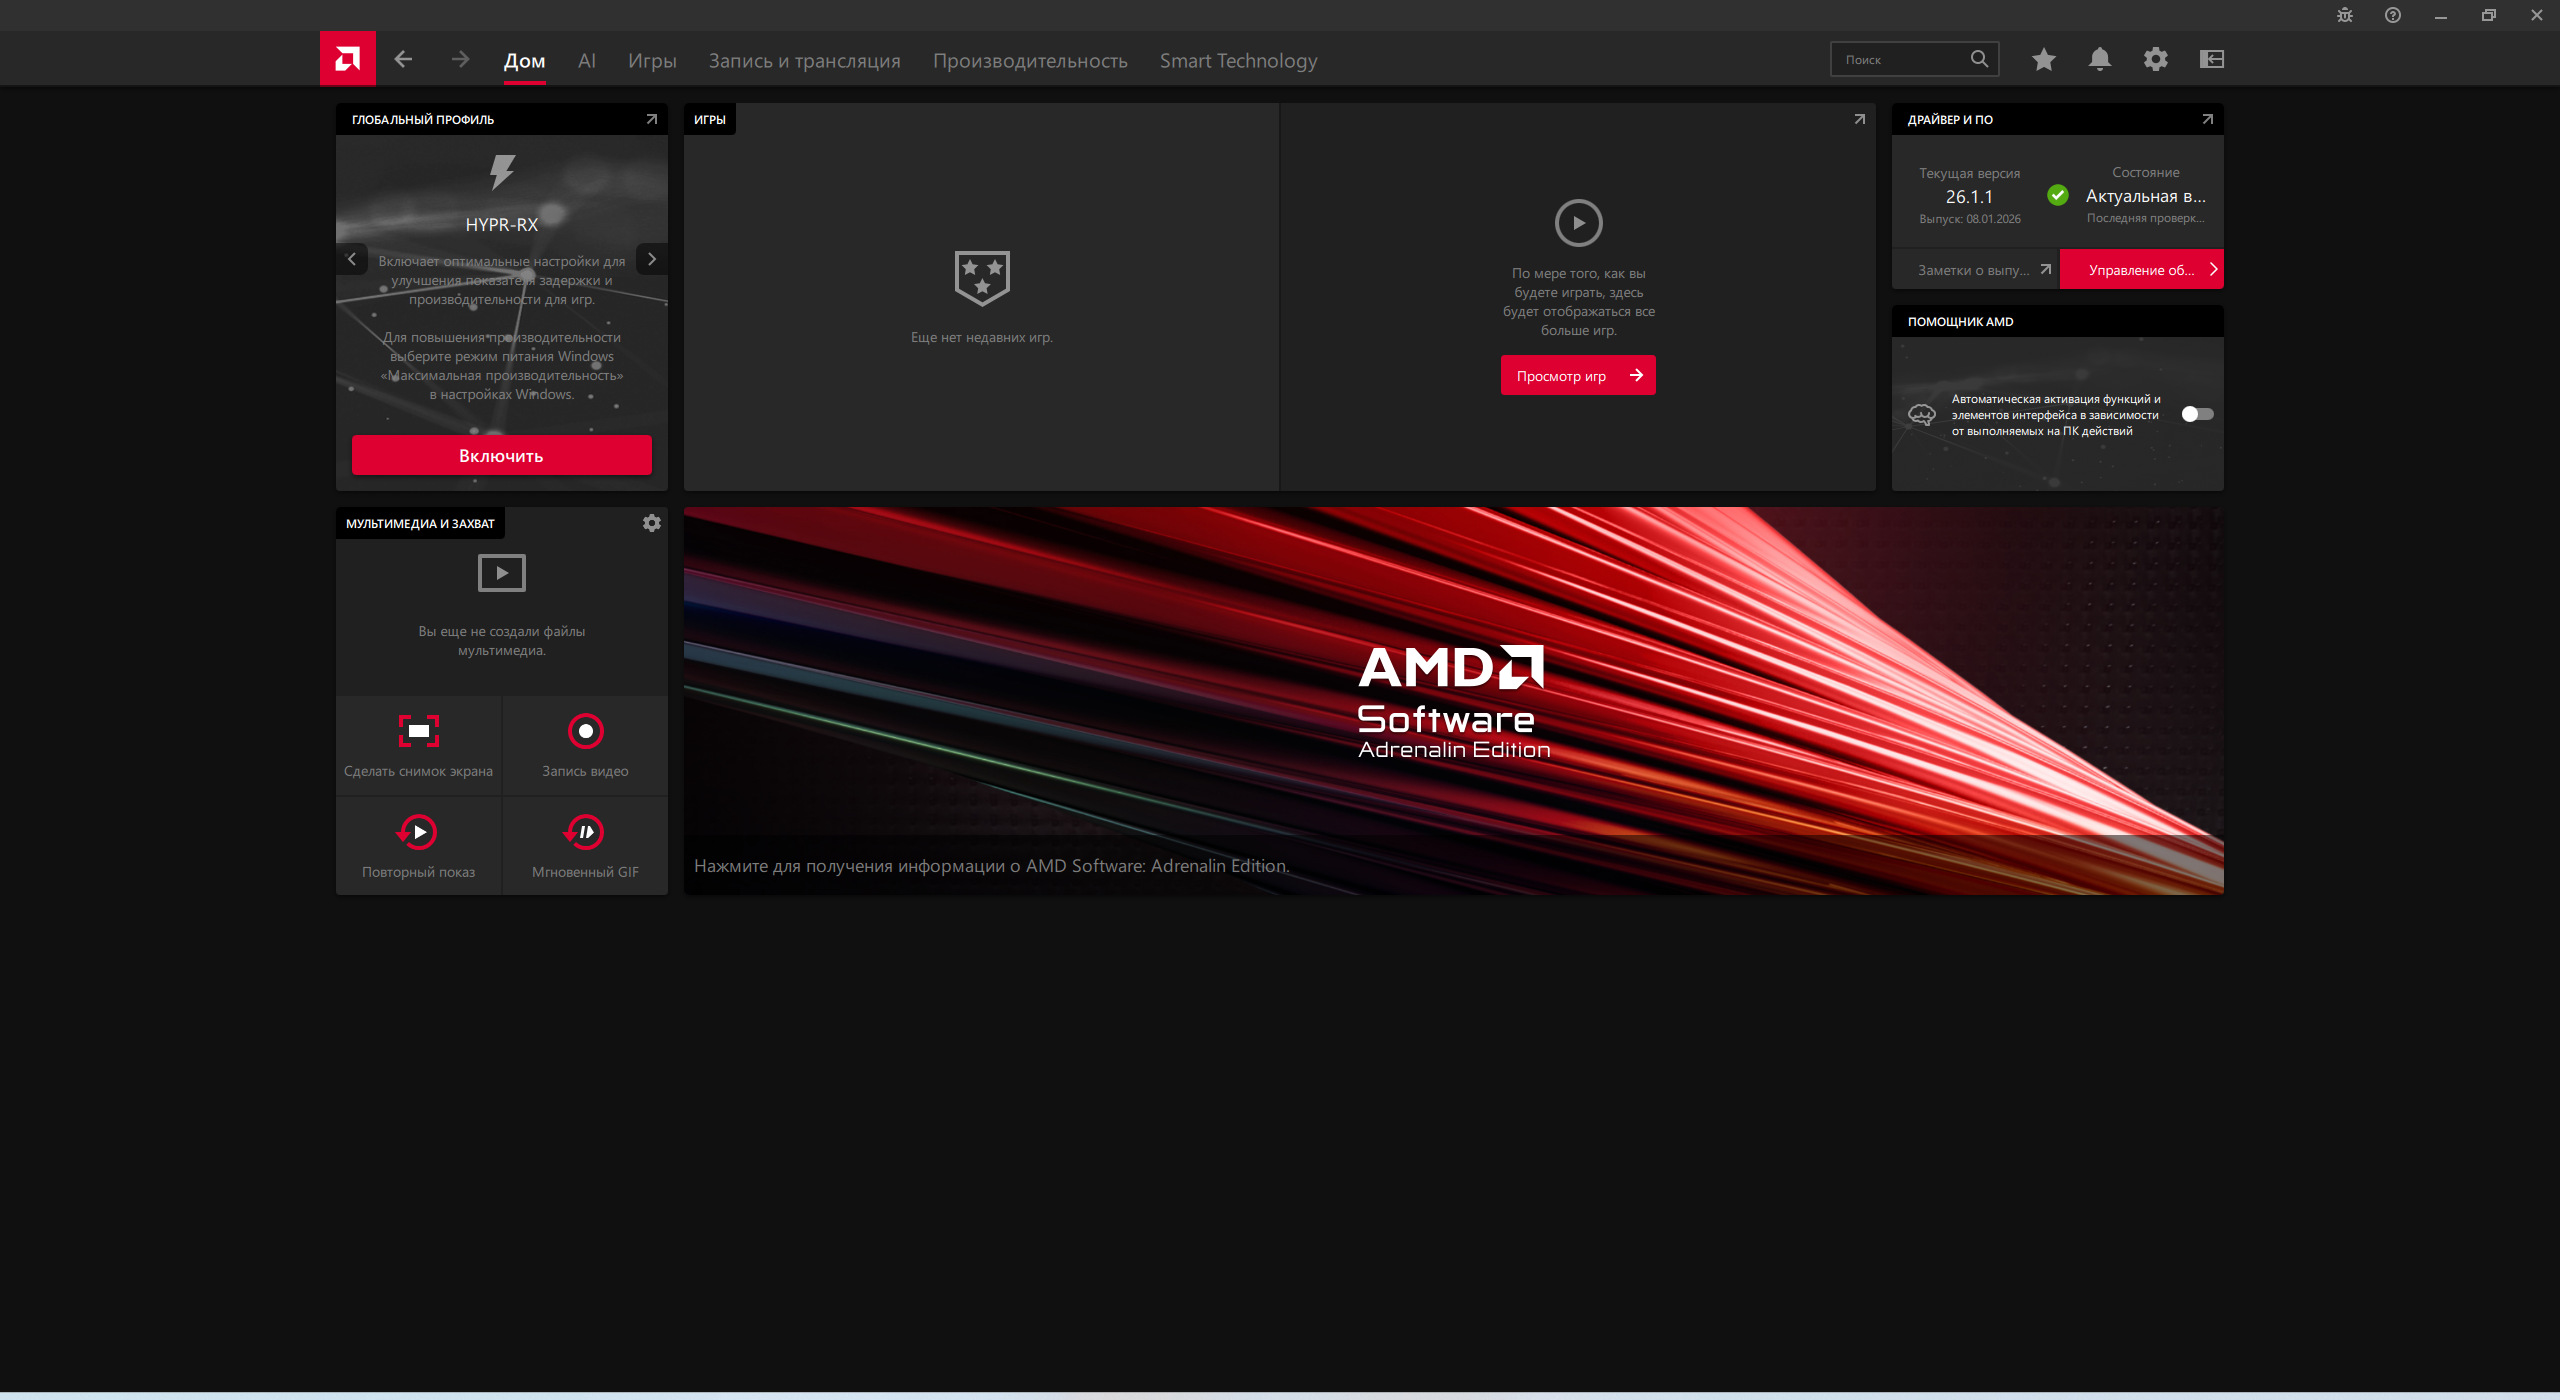The width and height of the screenshot is (2560, 1400).
Task: Take a screenshot with capture icon
Action: pyautogui.click(x=418, y=731)
